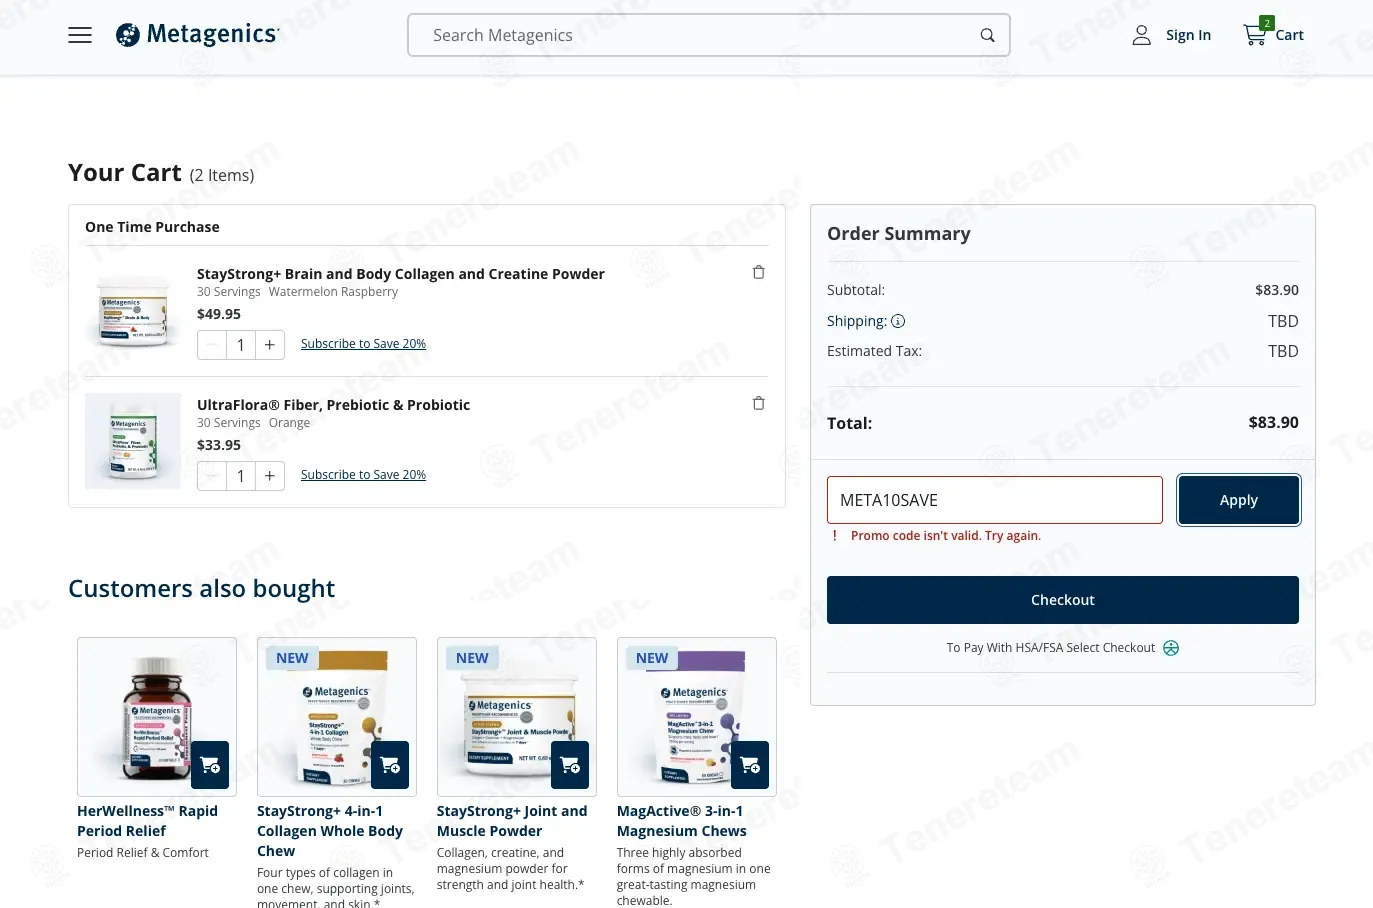
Task: Open UltraFlora Fiber, Prebiotic & Probiotic title
Action: coord(333,405)
